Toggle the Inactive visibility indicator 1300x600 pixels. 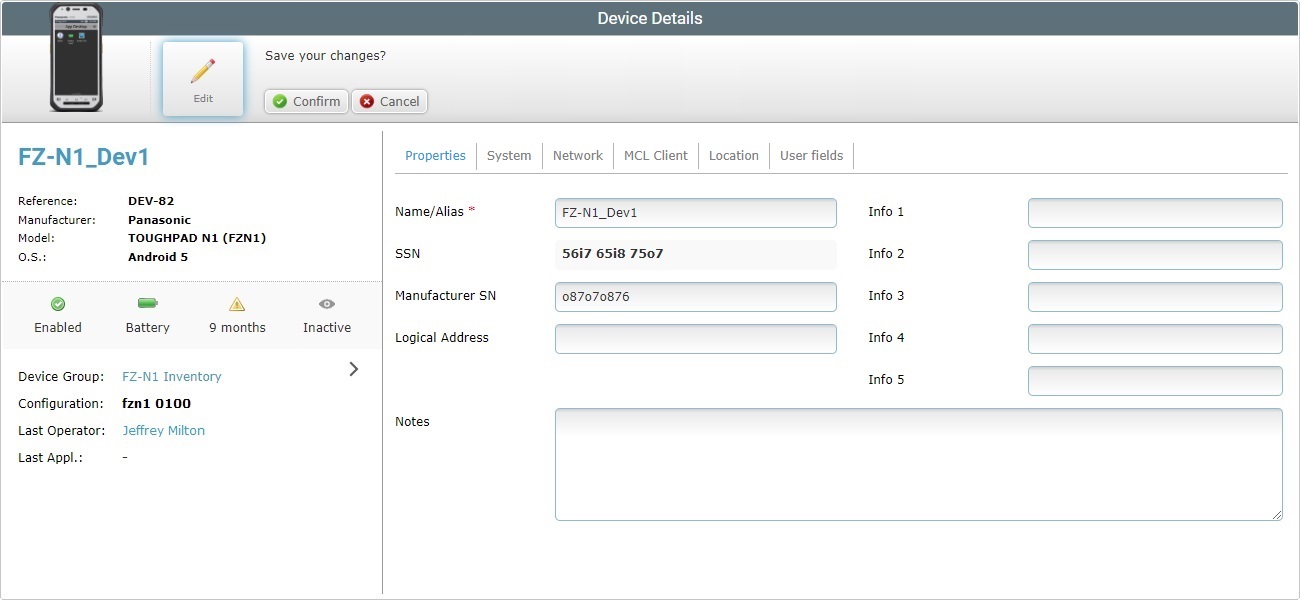click(326, 303)
